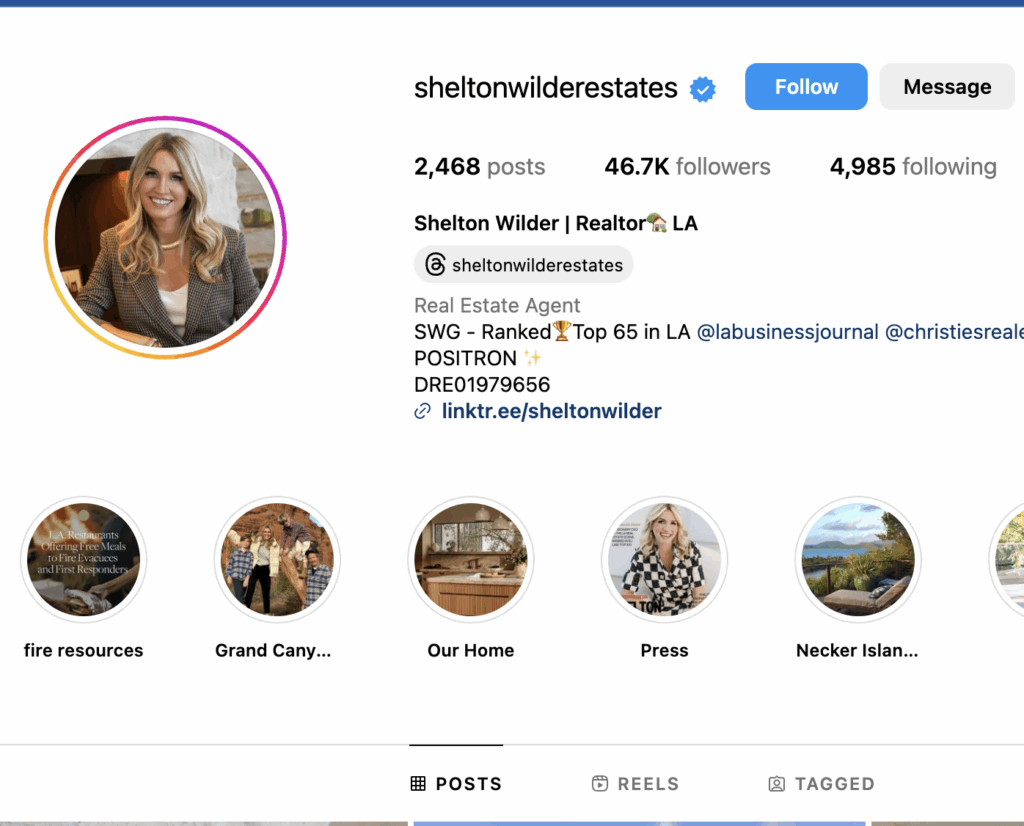
Task: Click the link chain icon in bio
Action: pos(423,411)
